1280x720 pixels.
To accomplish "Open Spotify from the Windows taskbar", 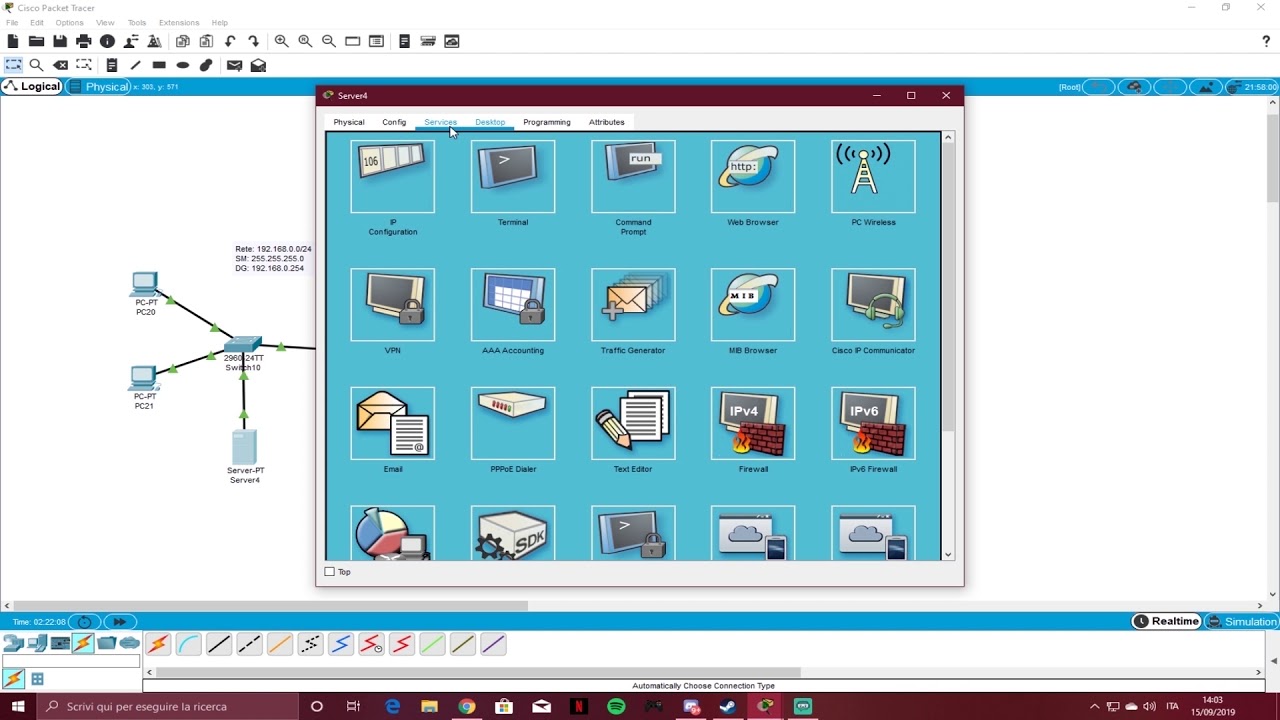I will pyautogui.click(x=616, y=706).
